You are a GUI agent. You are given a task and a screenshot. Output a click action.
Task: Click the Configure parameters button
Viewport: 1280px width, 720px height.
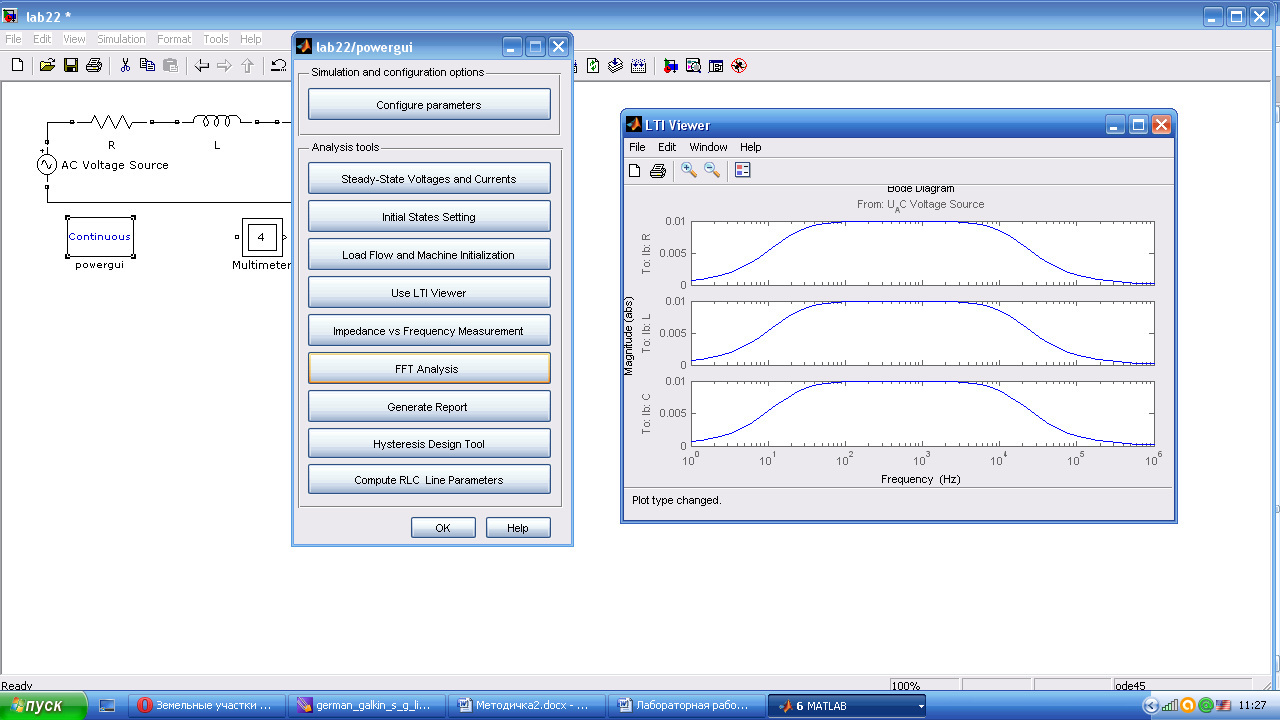pos(429,105)
